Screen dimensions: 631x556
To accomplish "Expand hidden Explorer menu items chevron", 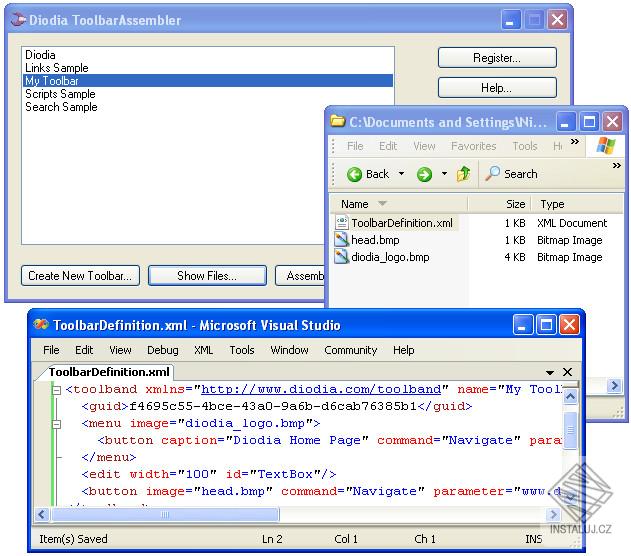I will coord(575,141).
